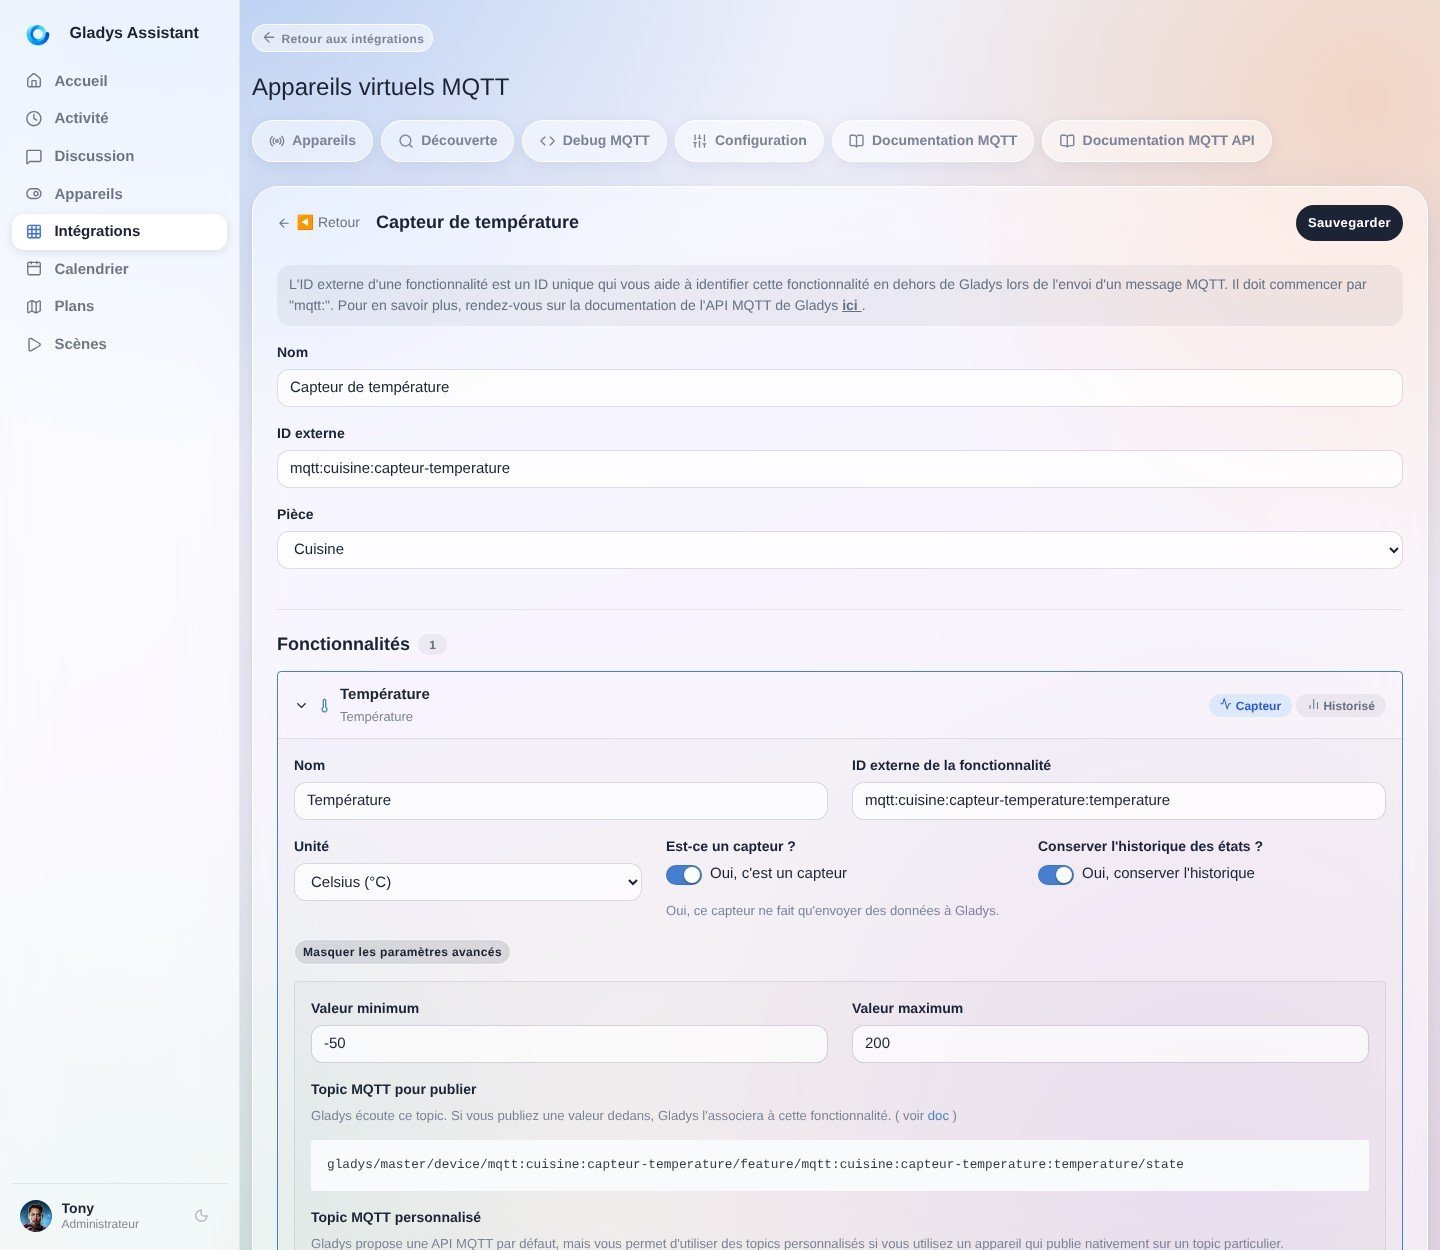Click the 'Topic MQTT personnalisé' heading
The image size is (1440, 1250).
pyautogui.click(x=396, y=1218)
